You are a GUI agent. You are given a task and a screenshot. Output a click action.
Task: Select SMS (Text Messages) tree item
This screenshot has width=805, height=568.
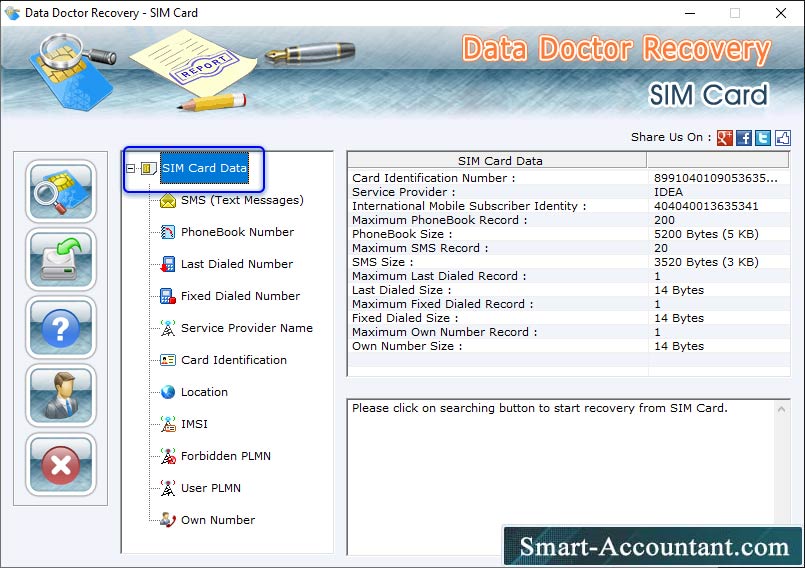(x=242, y=200)
